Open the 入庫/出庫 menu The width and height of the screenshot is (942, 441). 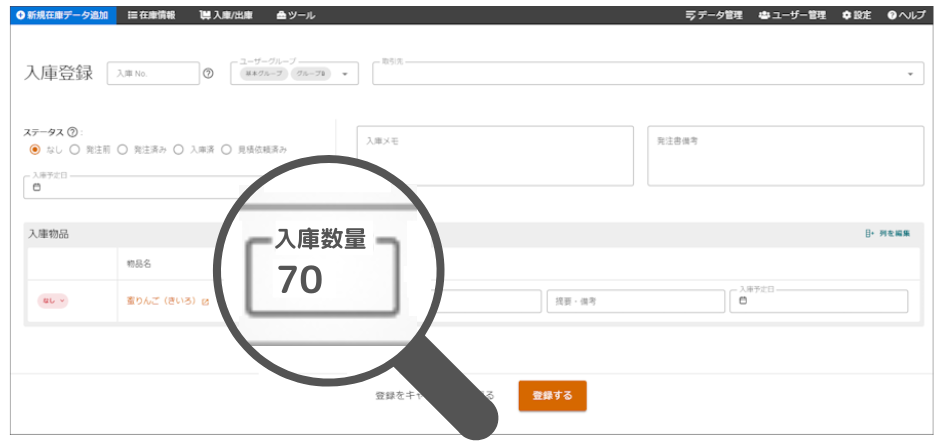(226, 16)
